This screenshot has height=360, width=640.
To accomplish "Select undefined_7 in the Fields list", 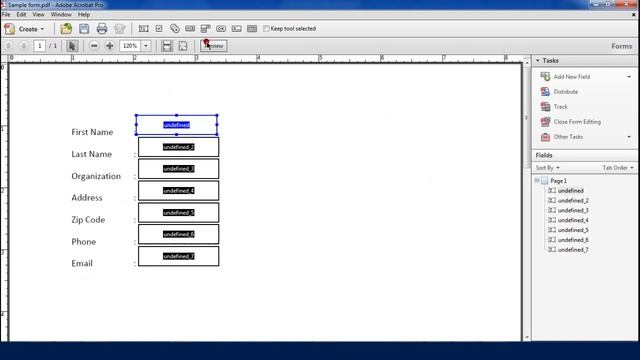I will (x=573, y=249).
